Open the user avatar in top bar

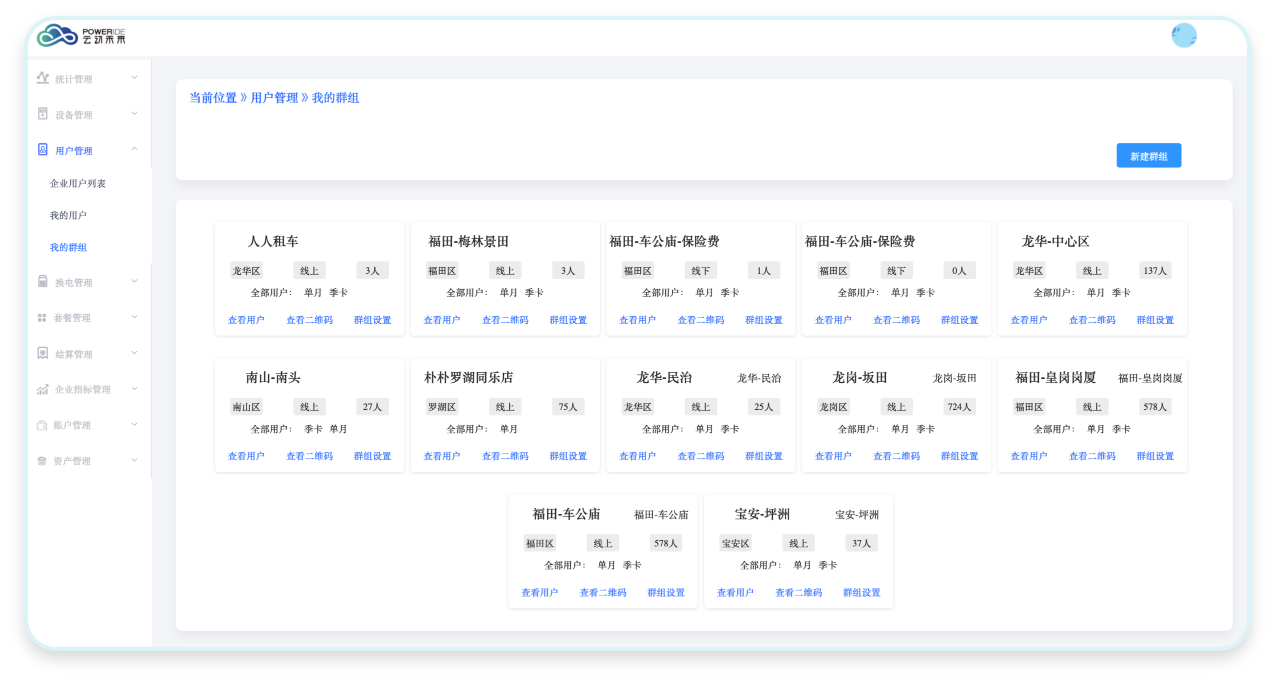pos(1184,36)
